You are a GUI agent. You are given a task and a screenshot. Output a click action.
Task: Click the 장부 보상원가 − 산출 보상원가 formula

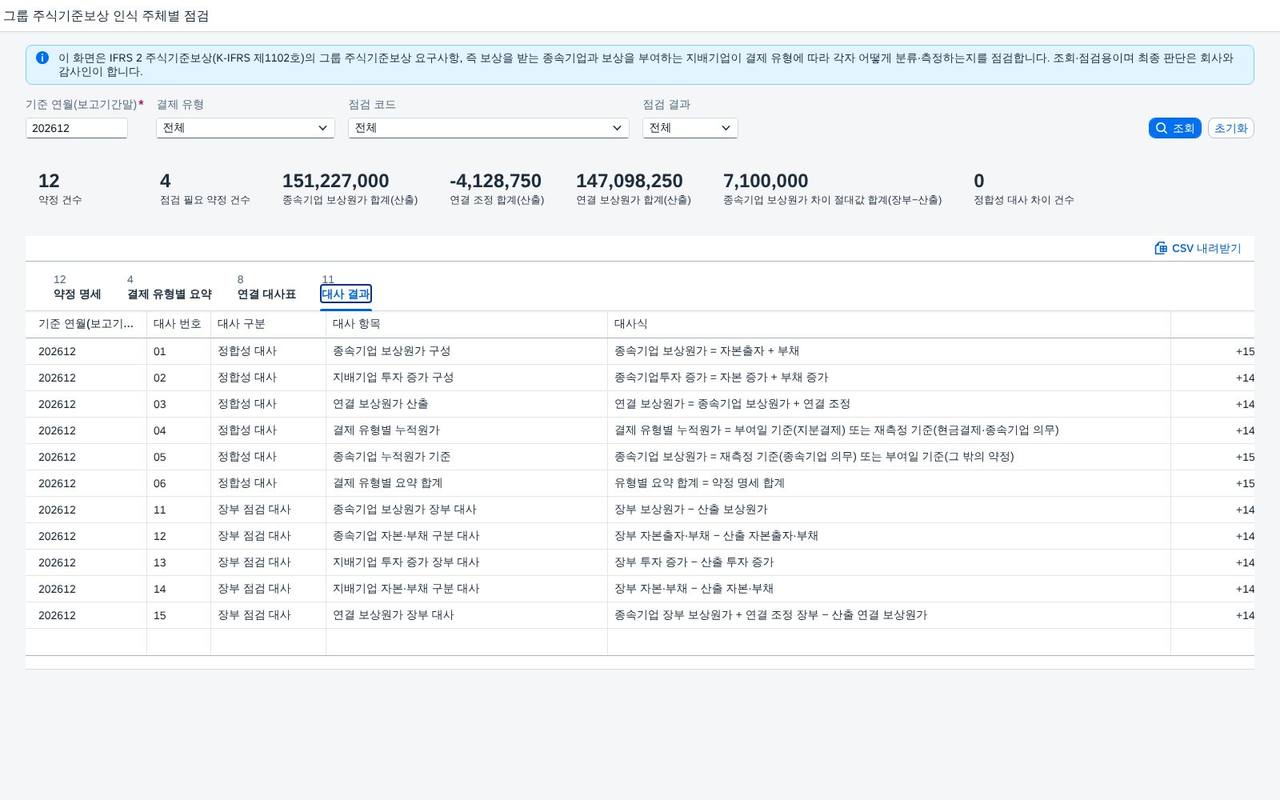point(691,509)
